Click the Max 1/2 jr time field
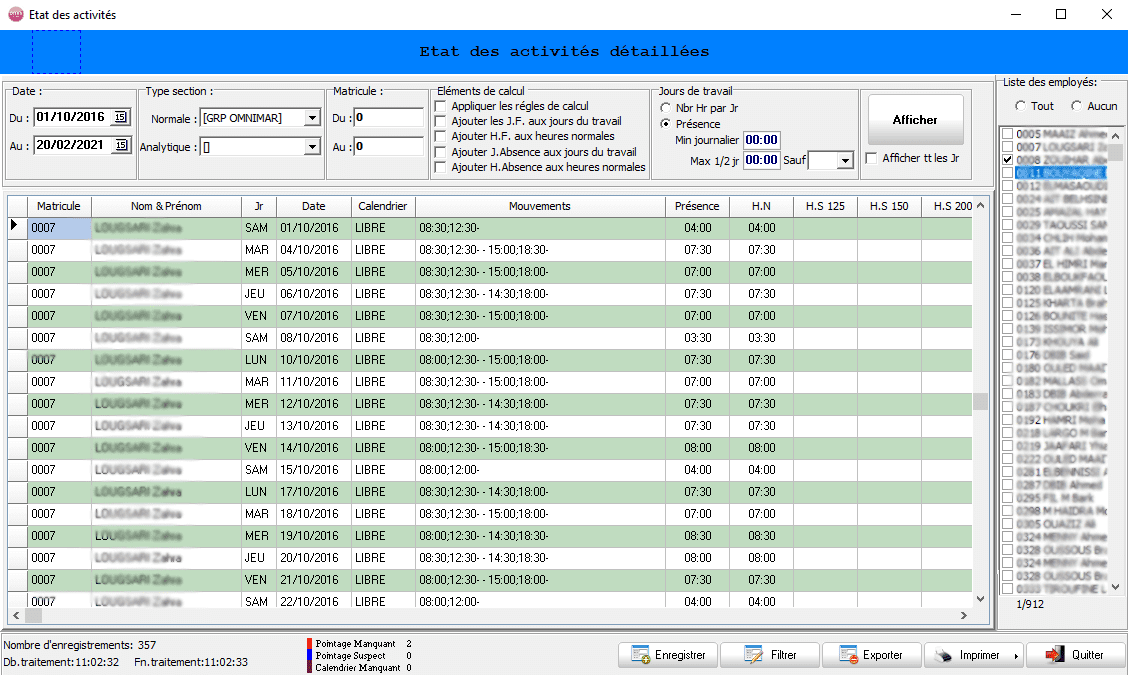Image resolution: width=1128 pixels, height=675 pixels. click(761, 160)
